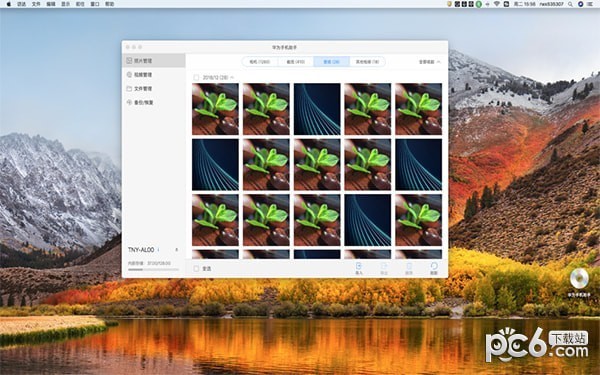Eject the TNY-AL00 device
This screenshot has height=375, width=600.
pos(176,250)
